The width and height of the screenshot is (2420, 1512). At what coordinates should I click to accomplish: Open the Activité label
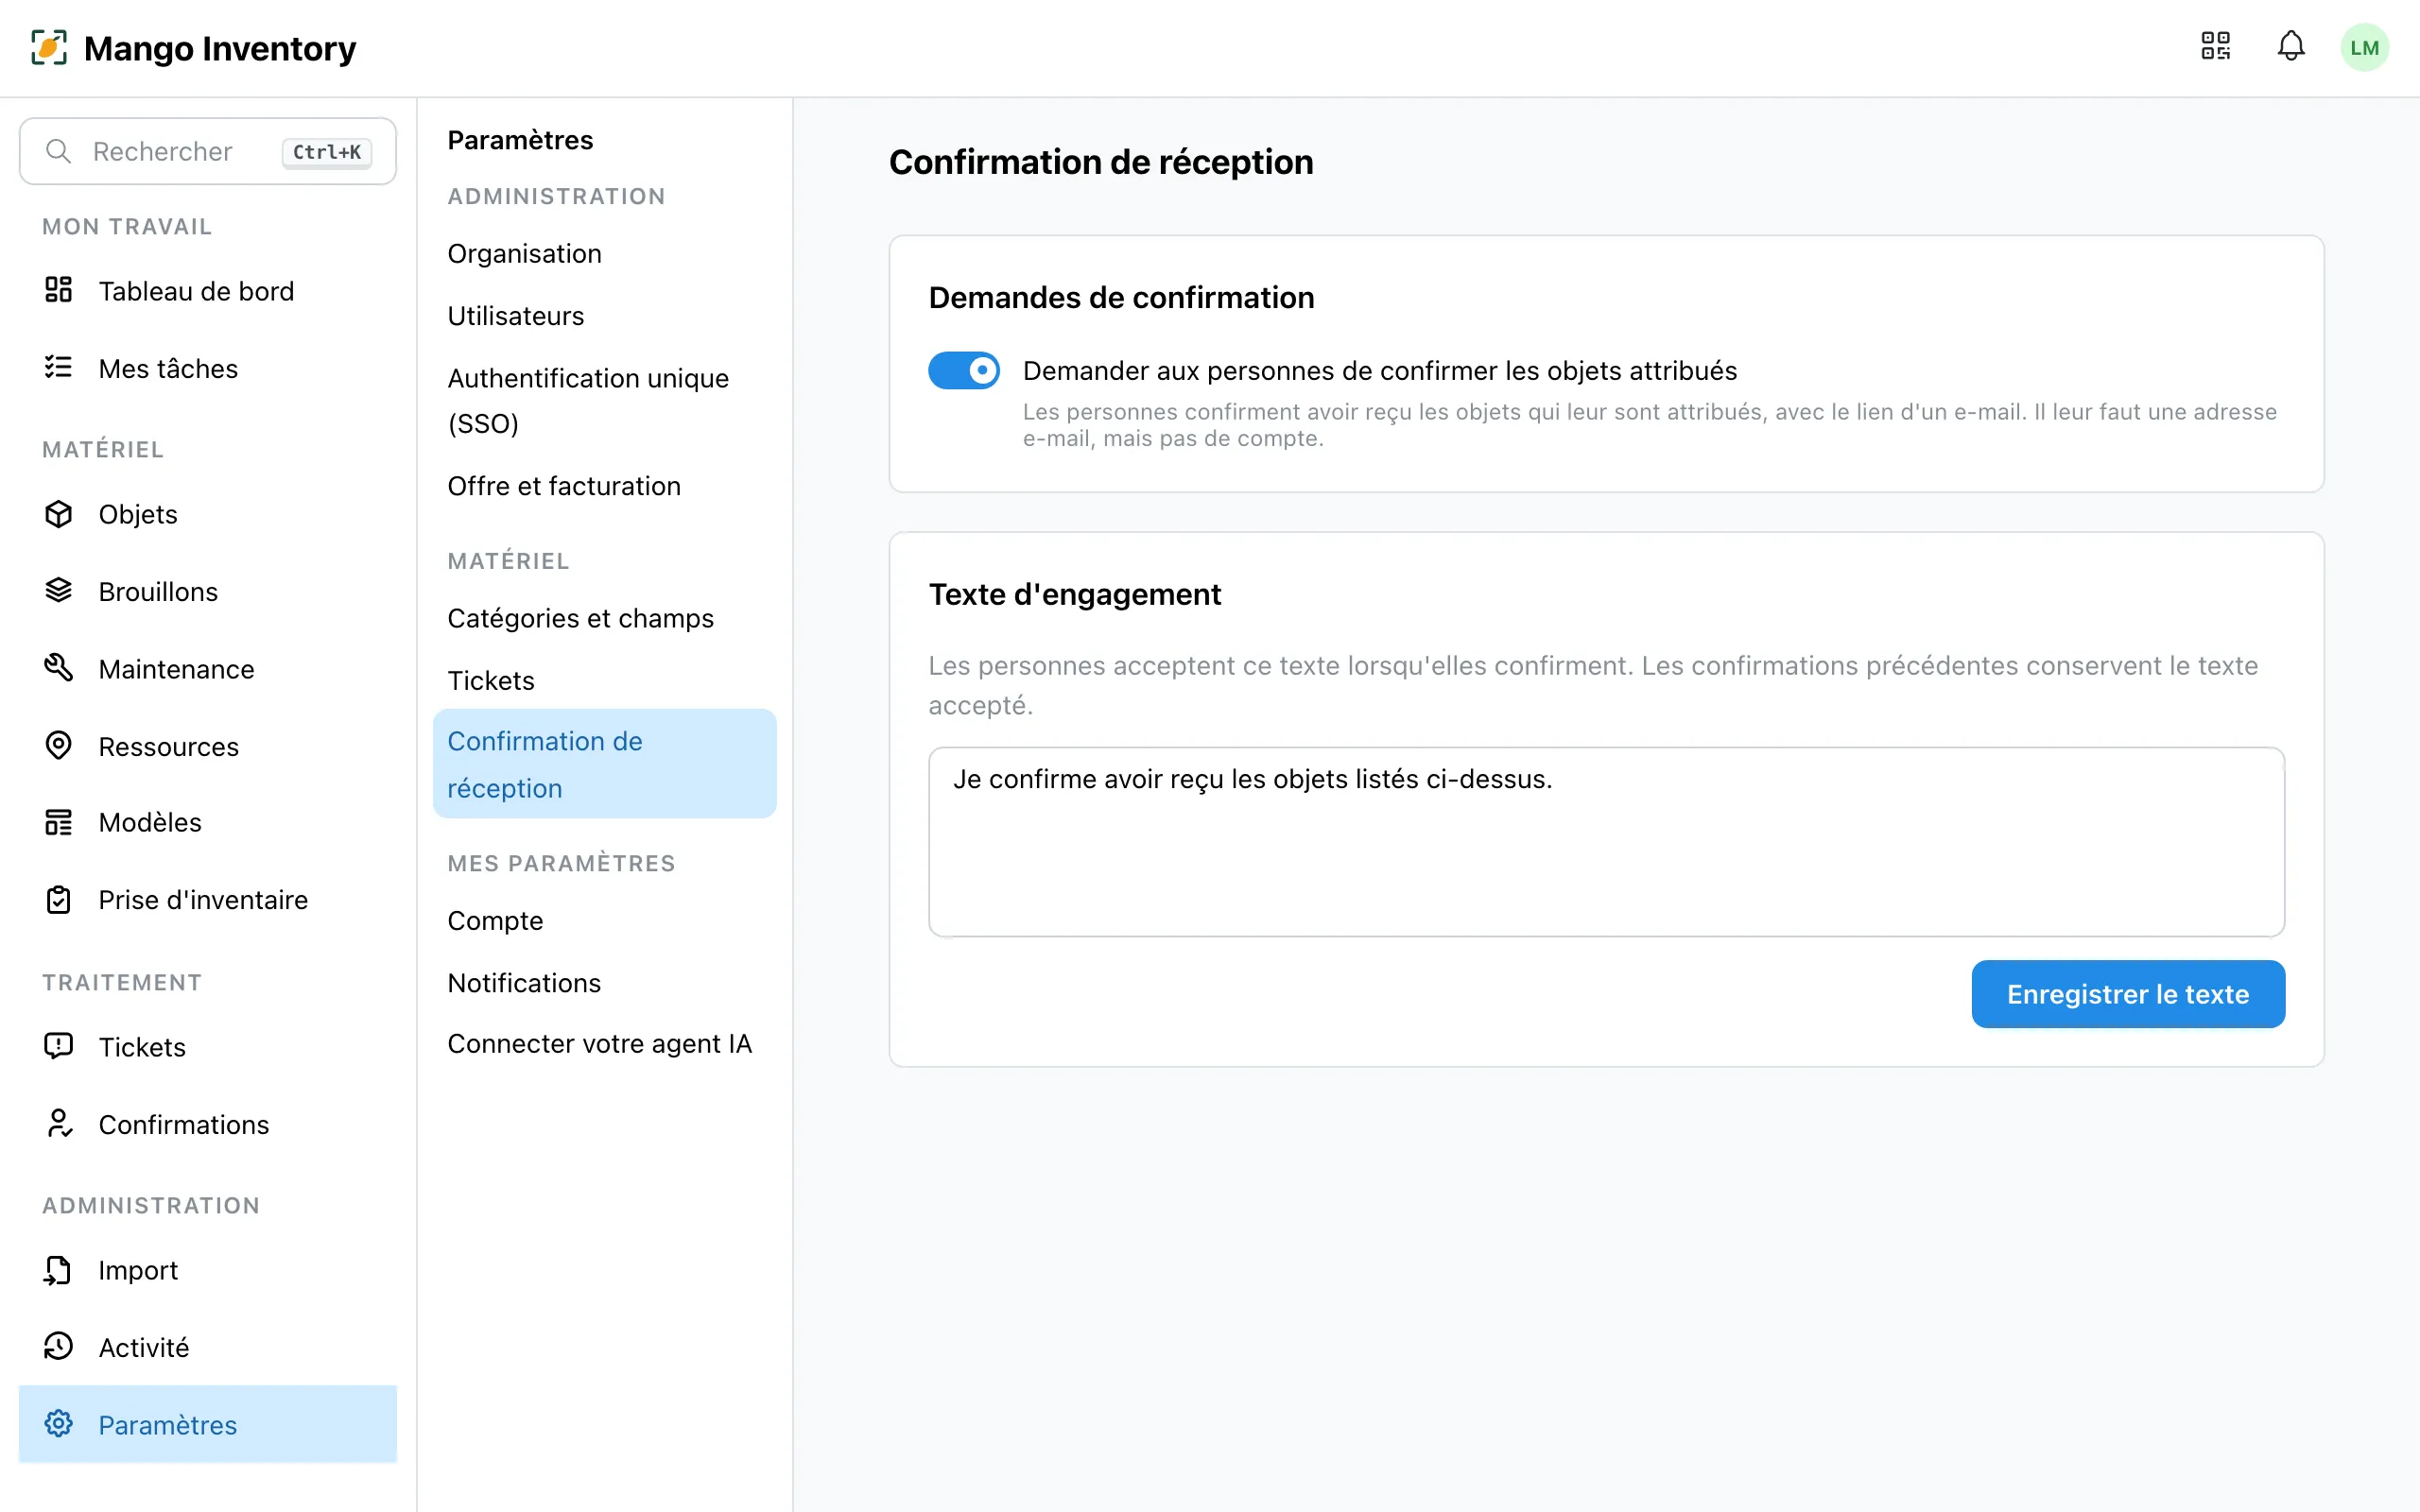click(143, 1348)
